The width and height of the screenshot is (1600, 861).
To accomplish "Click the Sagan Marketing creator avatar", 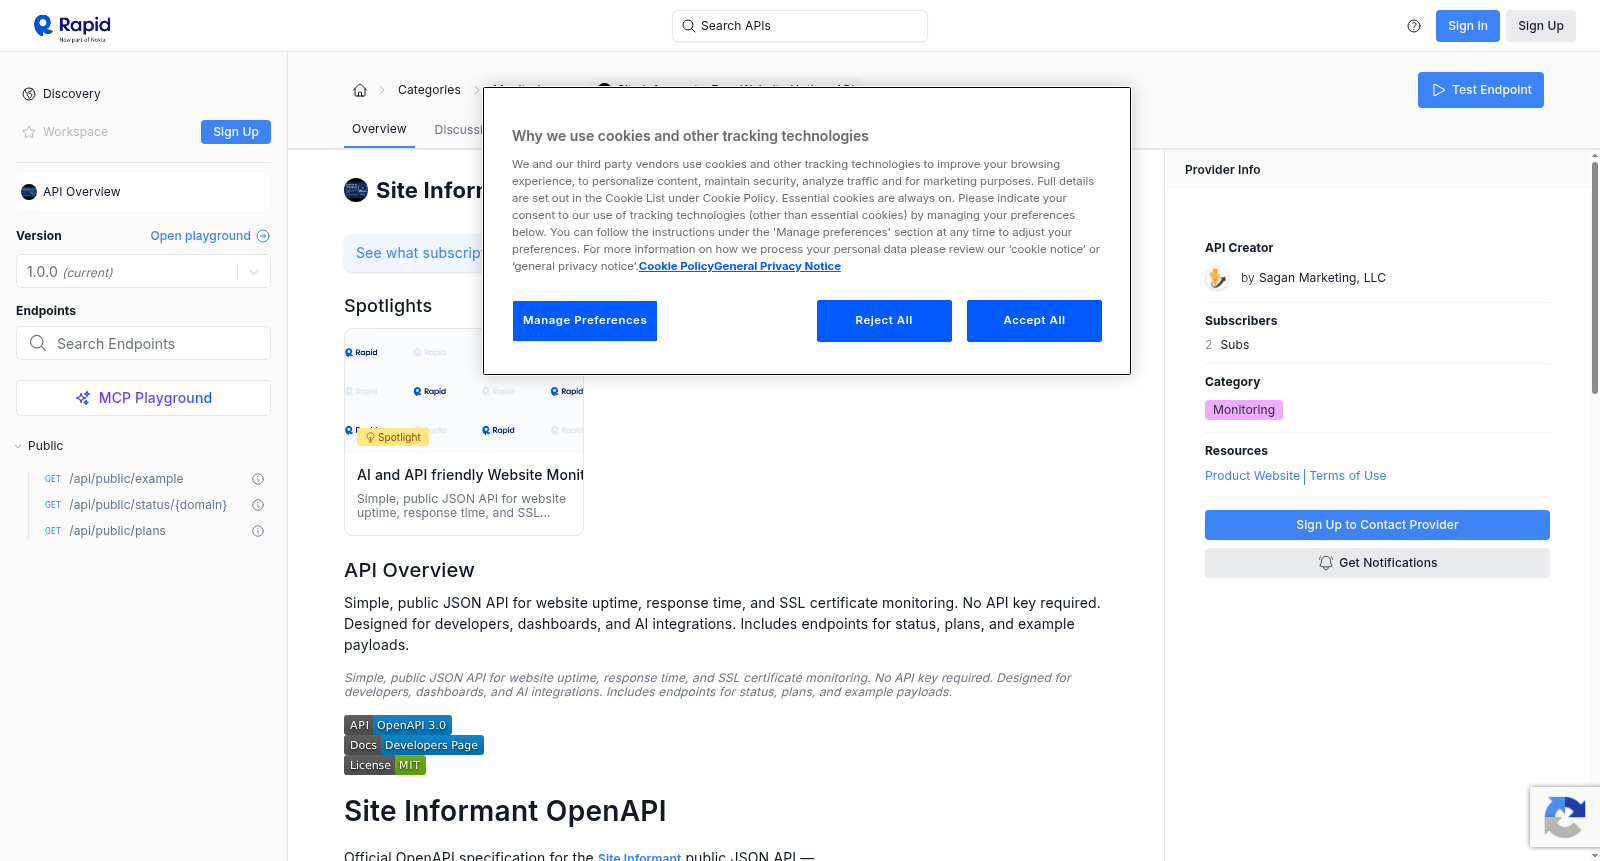I will 1217,278.
